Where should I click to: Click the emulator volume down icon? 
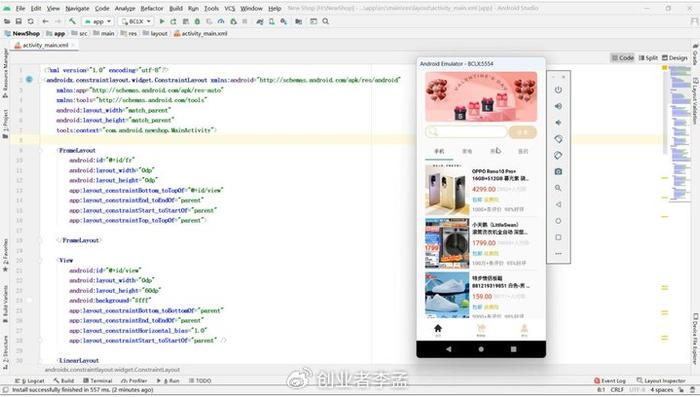[558, 122]
